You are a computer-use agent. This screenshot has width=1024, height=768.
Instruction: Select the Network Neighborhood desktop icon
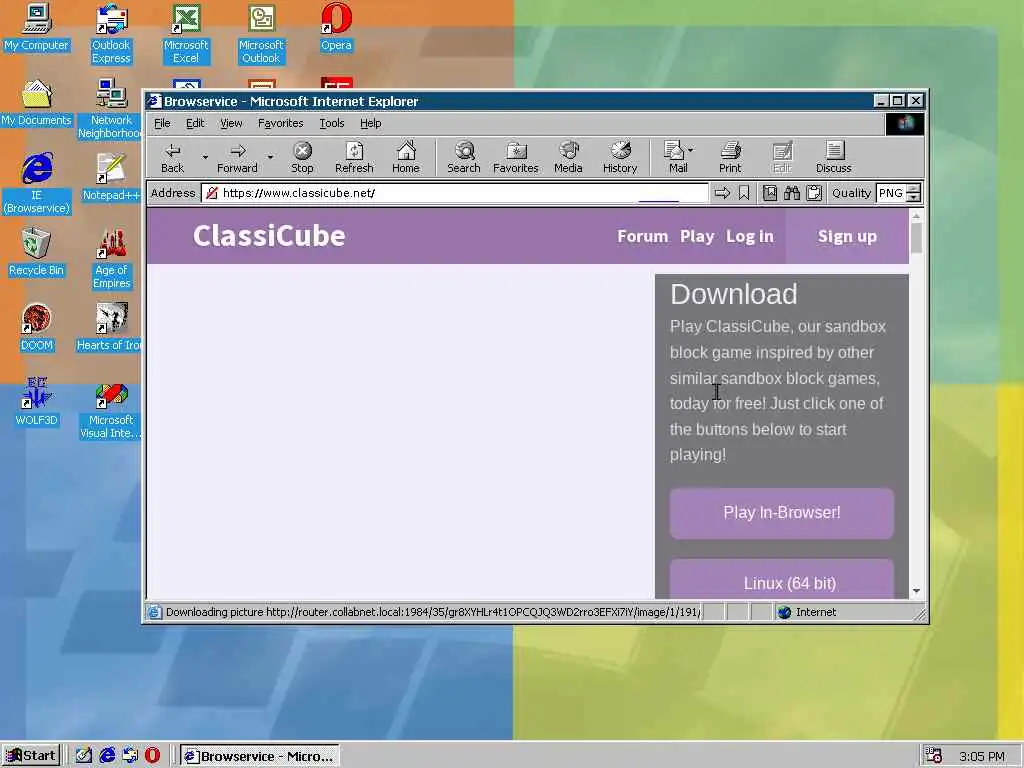pos(111,109)
